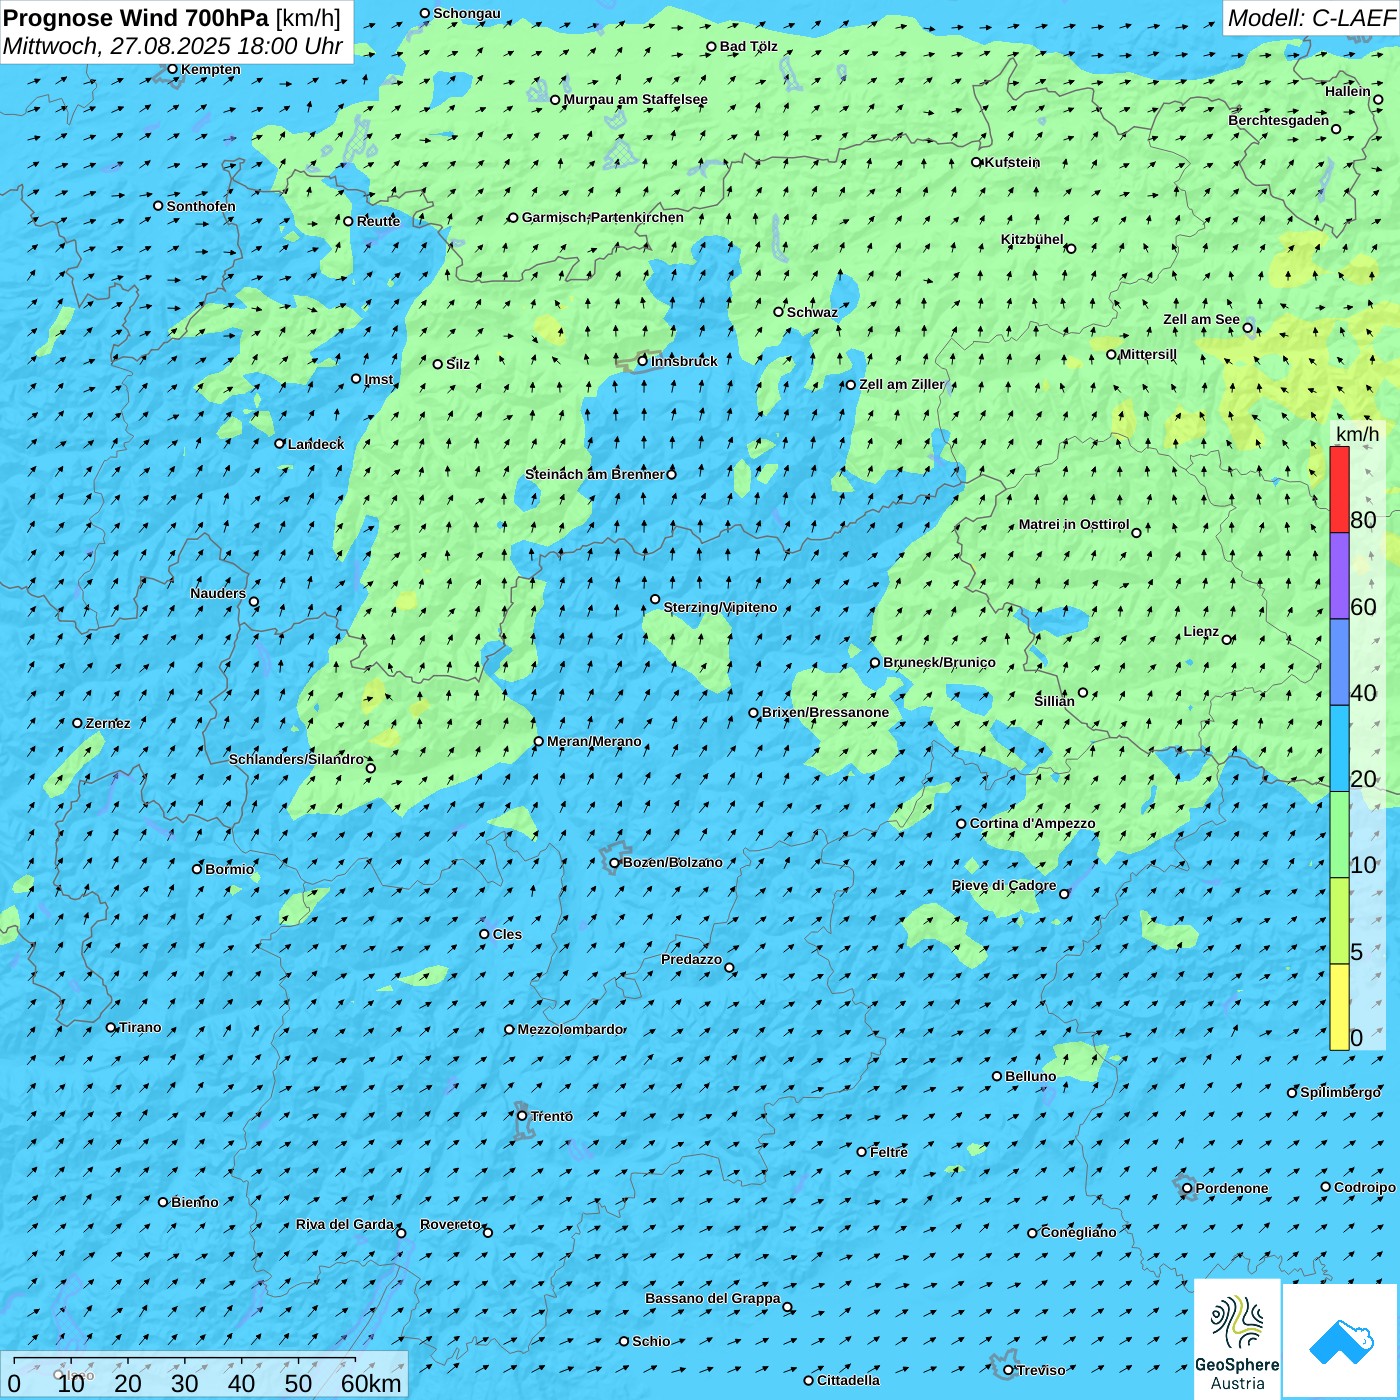Viewport: 1400px width, 1400px height.
Task: Select the Bozen/Bolzano location marker
Action: (x=615, y=863)
